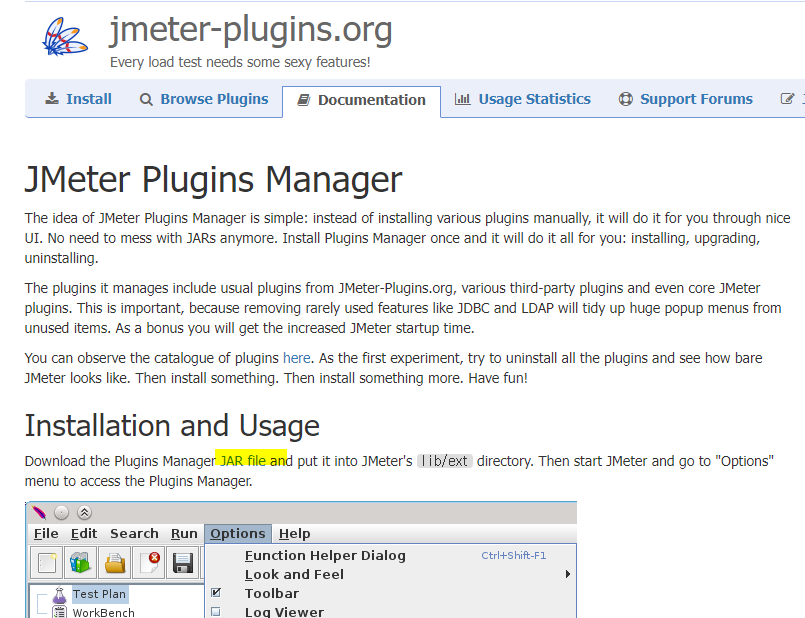The width and height of the screenshot is (805, 618).
Task: Click the New test plan toolbar icon
Action: click(47, 563)
